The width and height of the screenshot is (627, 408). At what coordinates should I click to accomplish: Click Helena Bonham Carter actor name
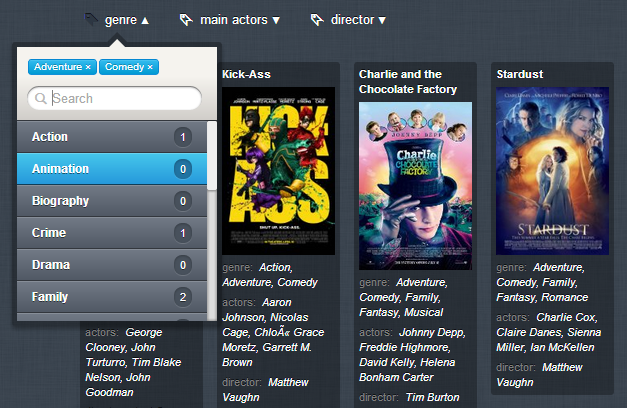[407, 370]
